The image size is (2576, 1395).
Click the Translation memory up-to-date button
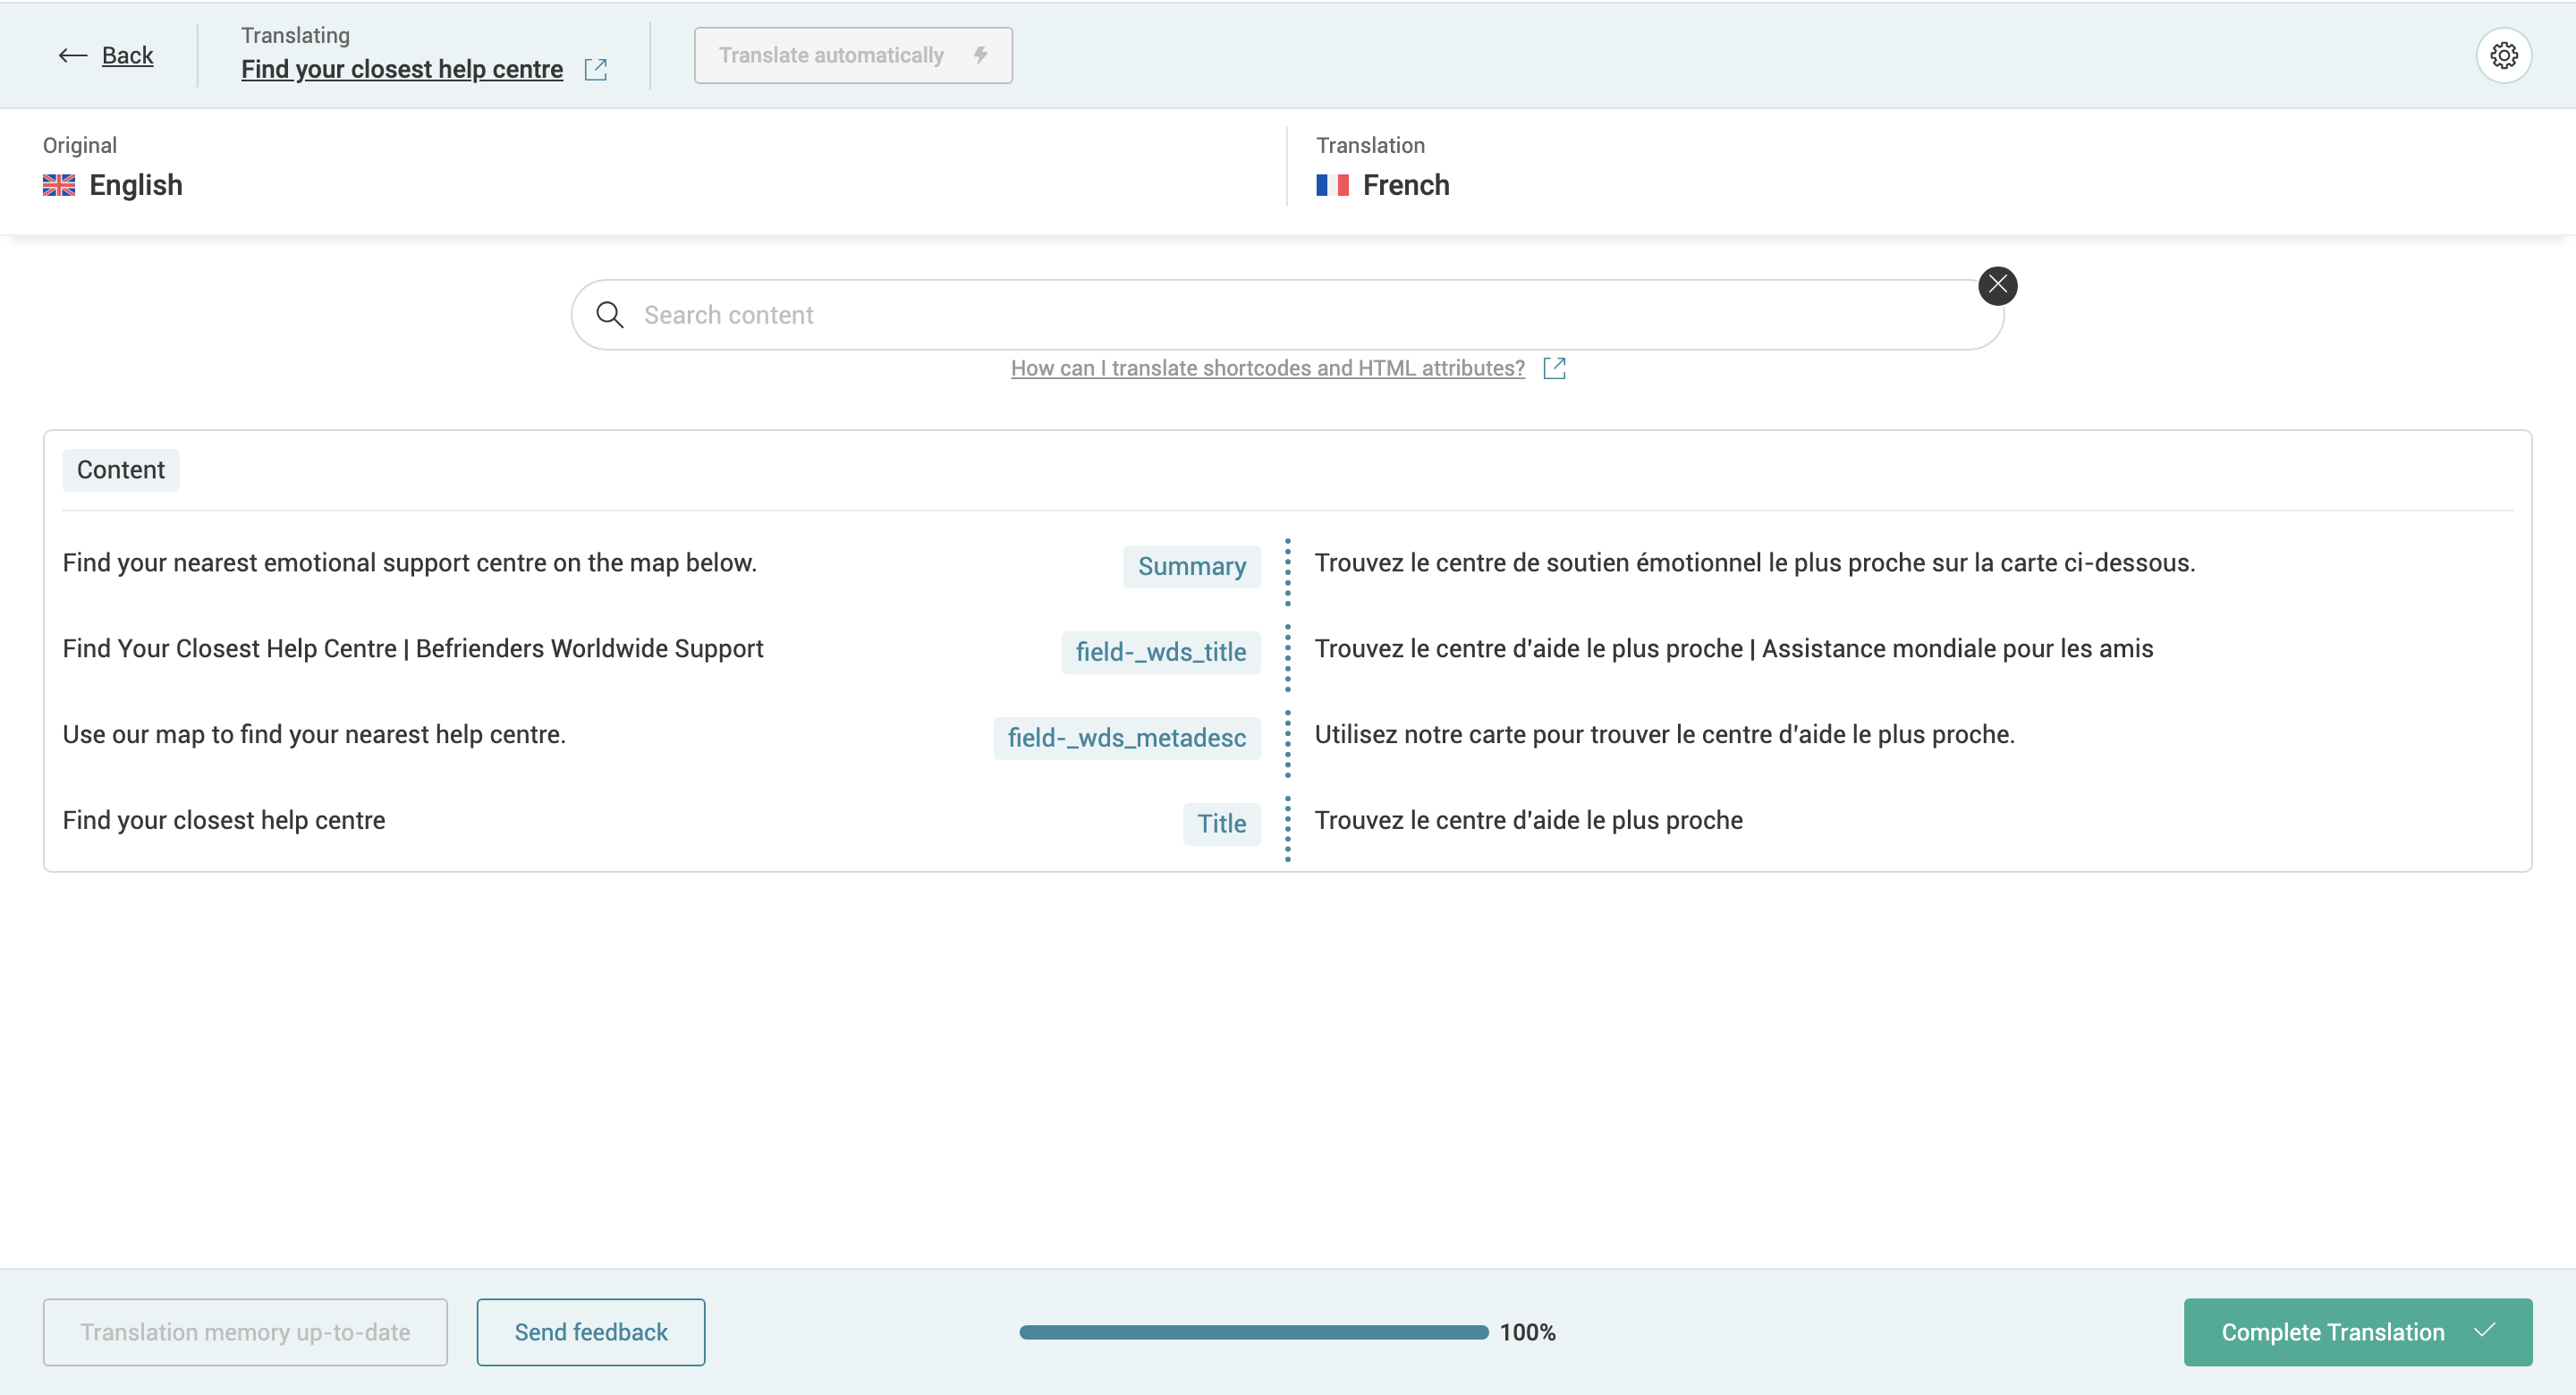pyautogui.click(x=245, y=1333)
